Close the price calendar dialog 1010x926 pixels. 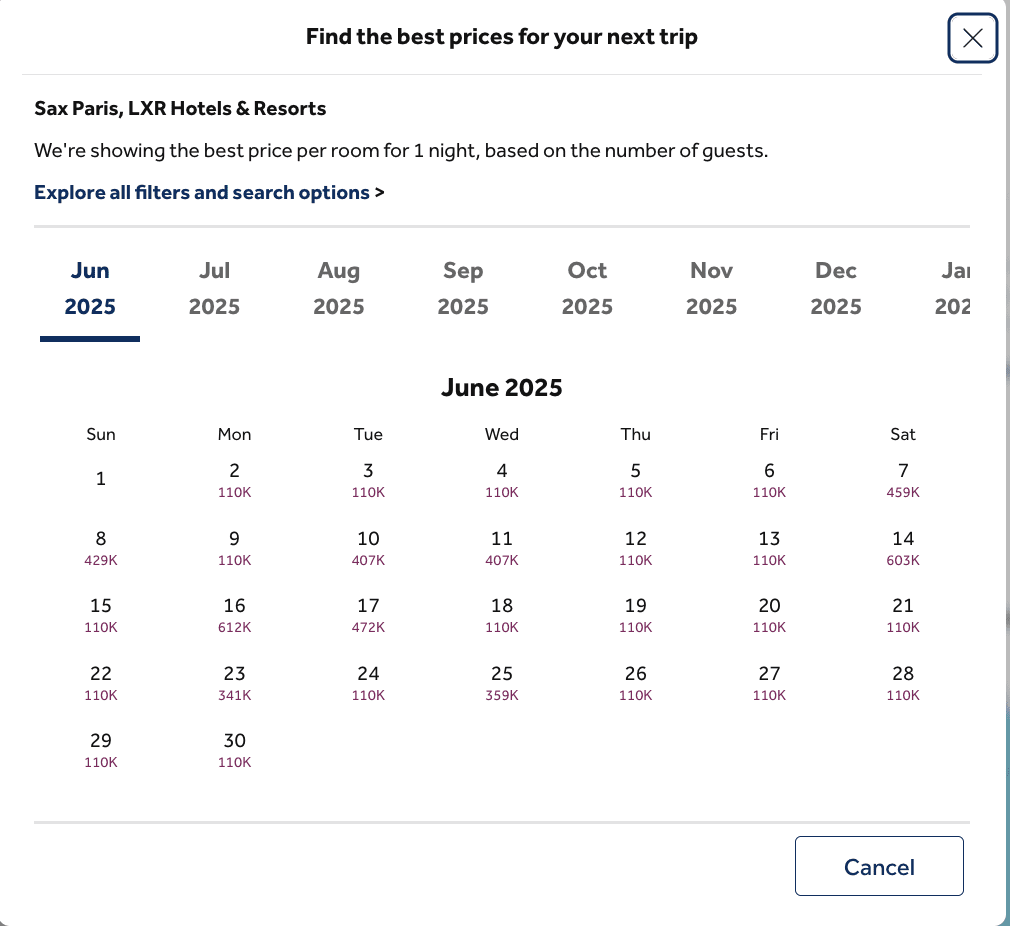pyautogui.click(x=972, y=39)
